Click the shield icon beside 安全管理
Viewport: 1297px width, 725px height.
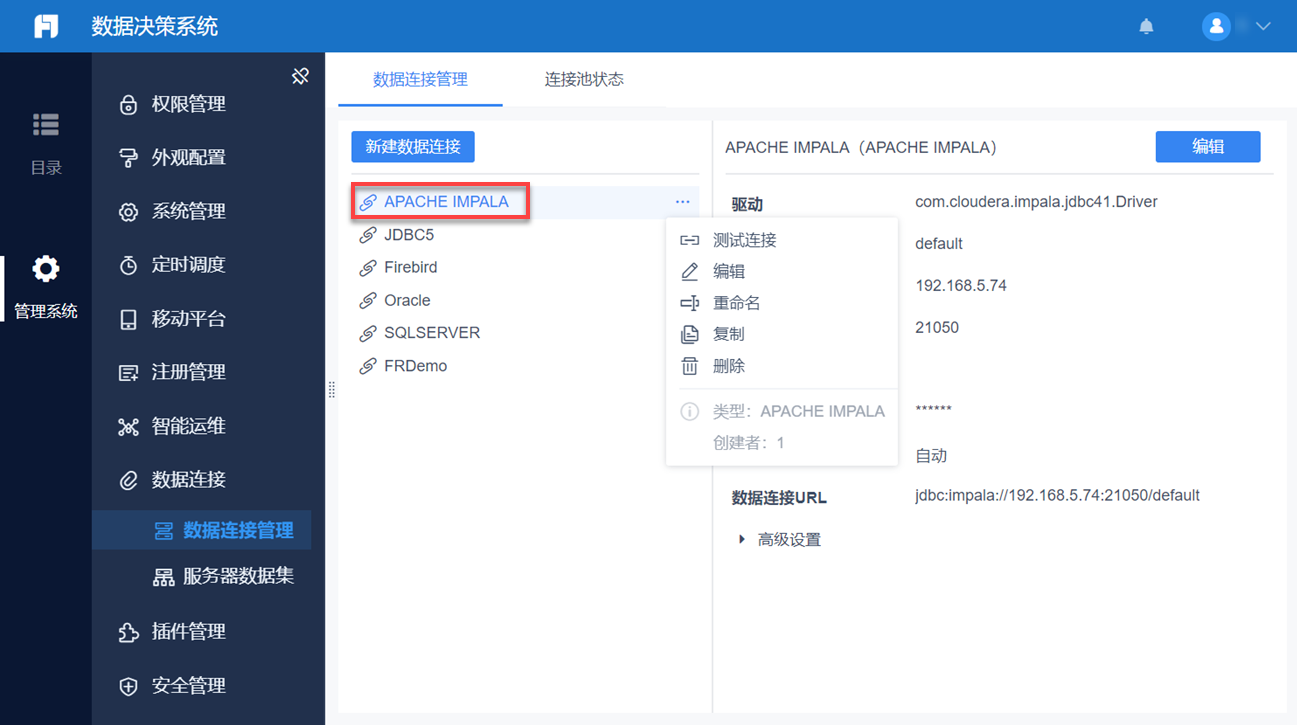coord(128,686)
